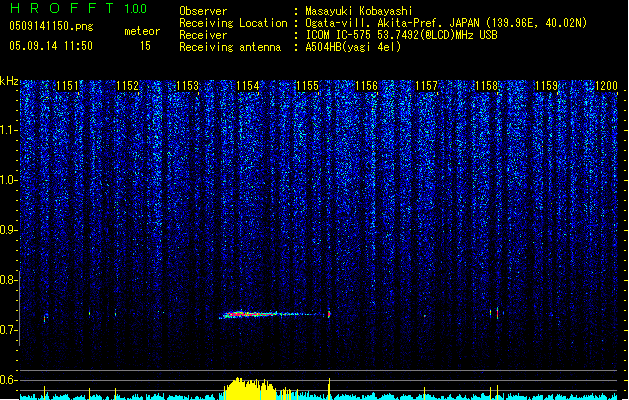Click the 1157 time marker
The height and width of the screenshot is (400, 629).
pos(426,86)
